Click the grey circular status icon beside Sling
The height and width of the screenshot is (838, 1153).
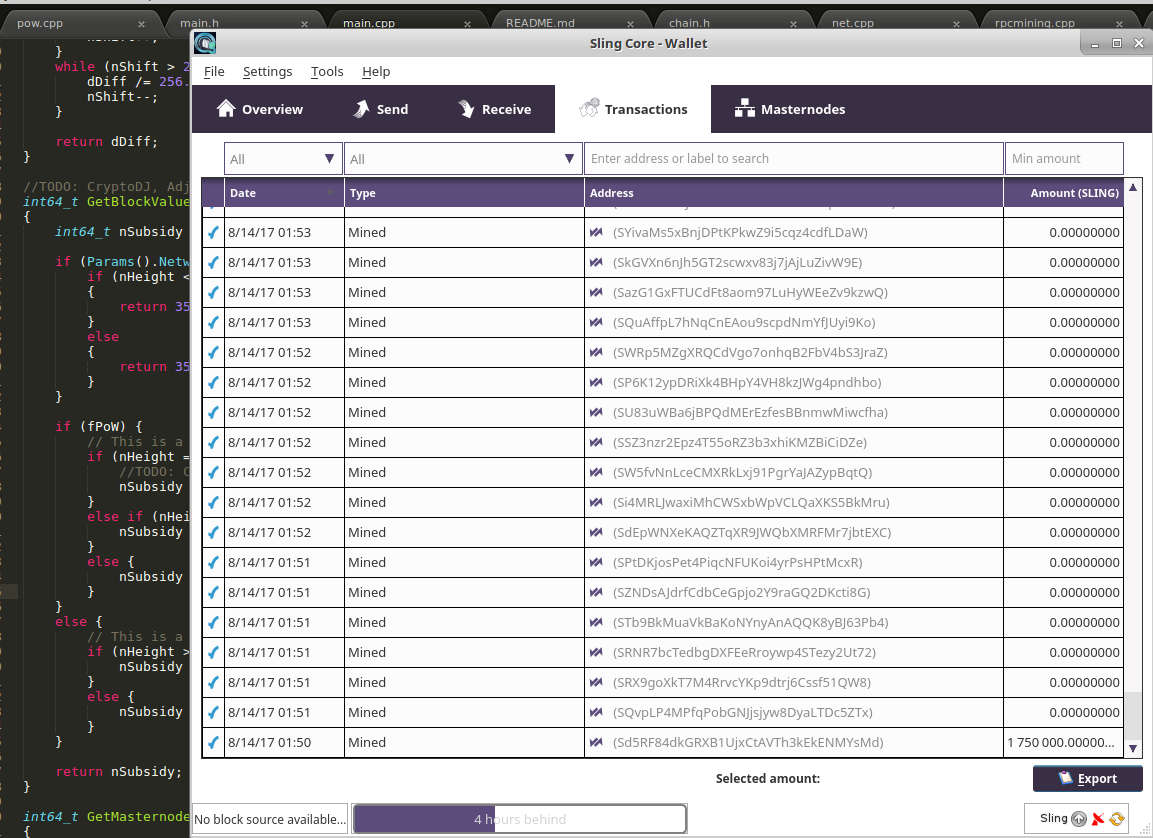click(x=1079, y=819)
